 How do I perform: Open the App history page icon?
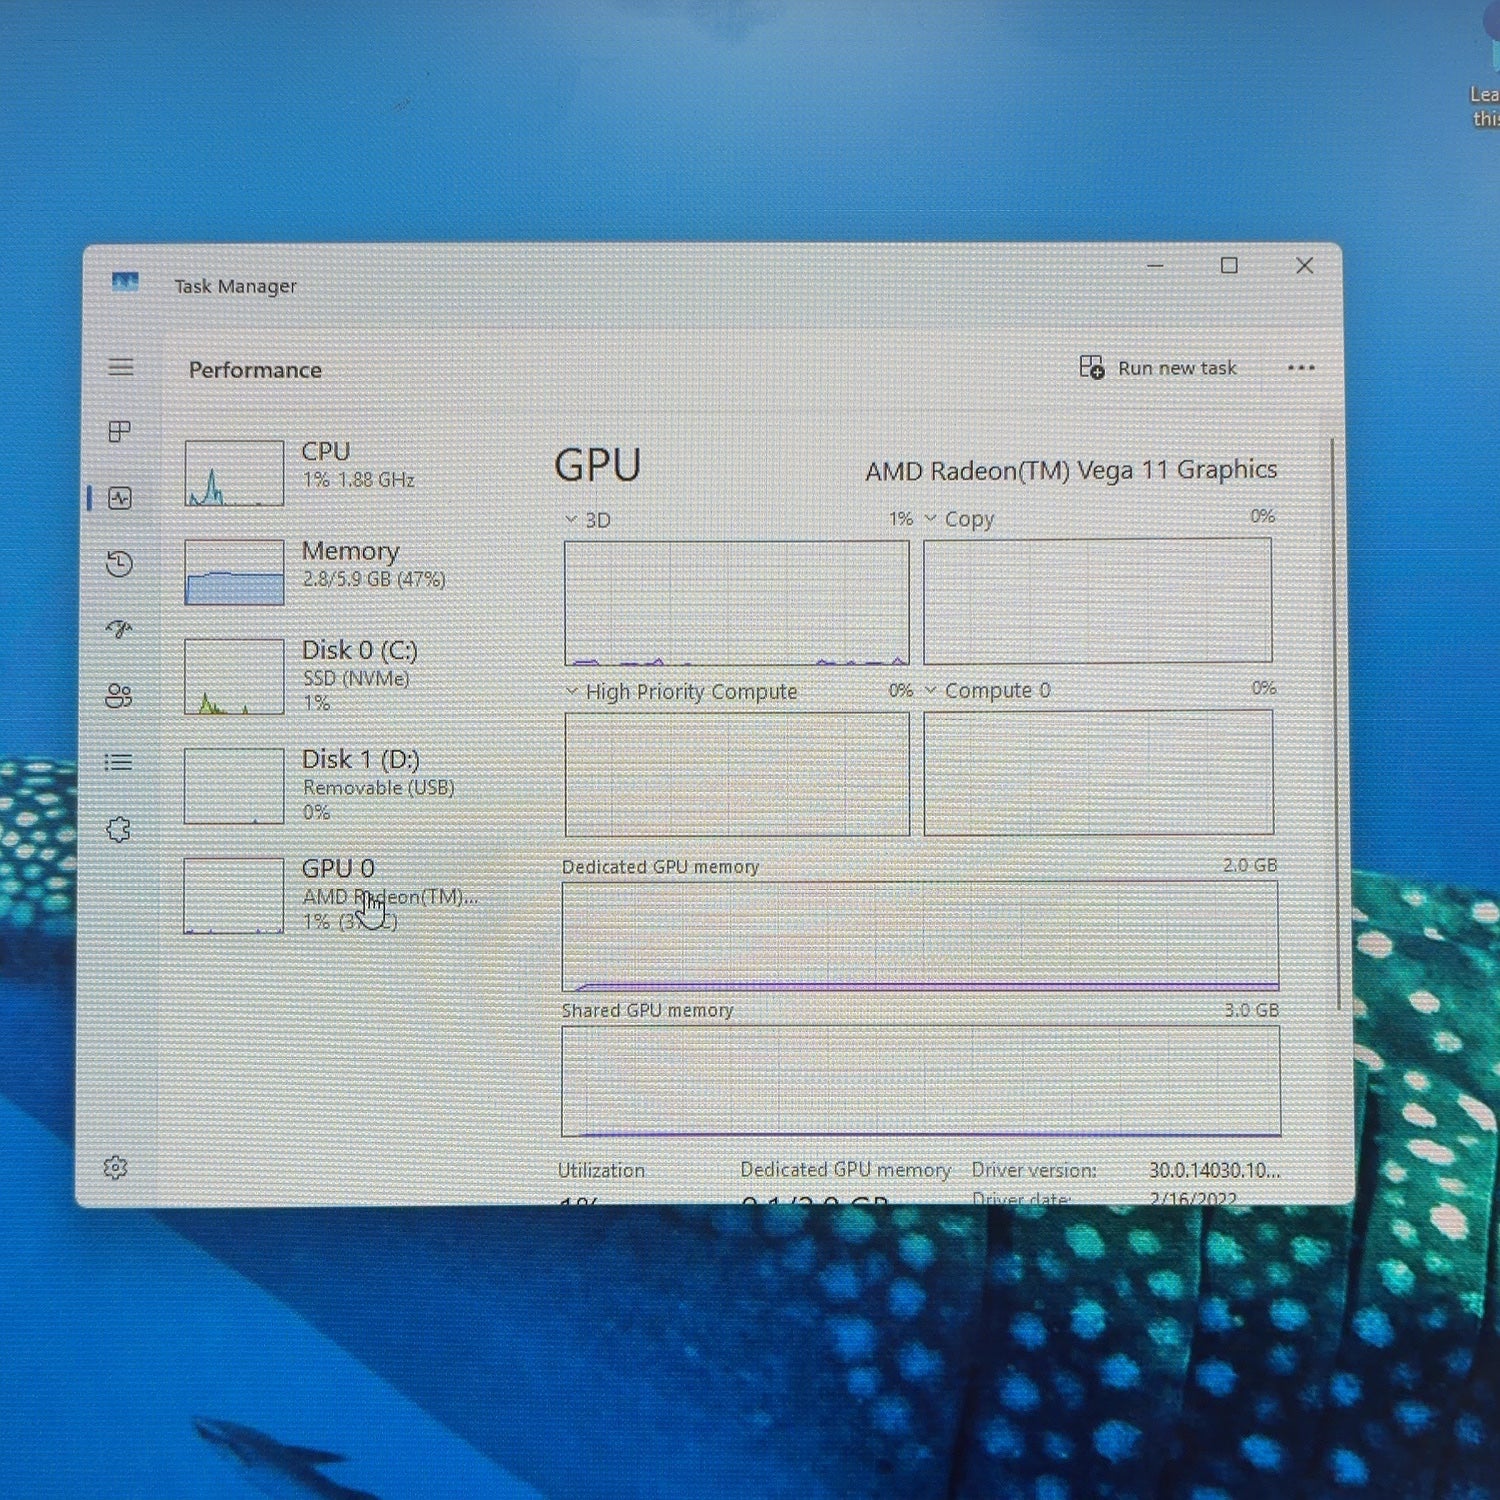click(119, 564)
